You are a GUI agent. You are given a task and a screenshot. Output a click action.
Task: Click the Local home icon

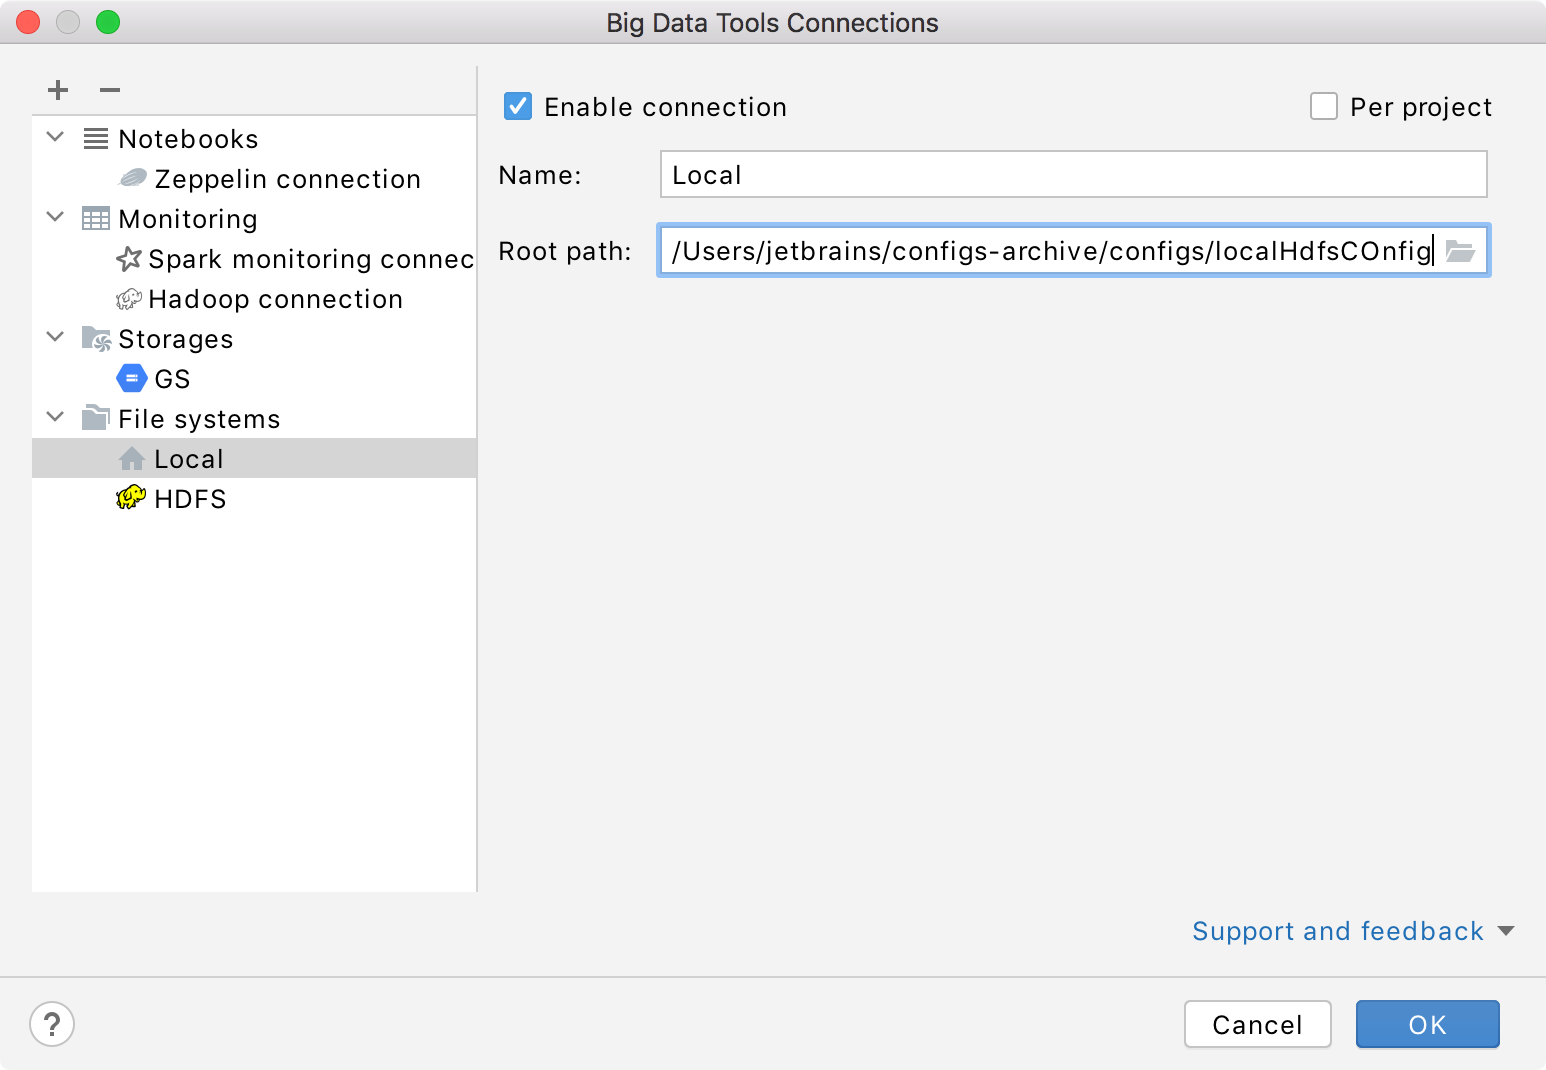[132, 458]
